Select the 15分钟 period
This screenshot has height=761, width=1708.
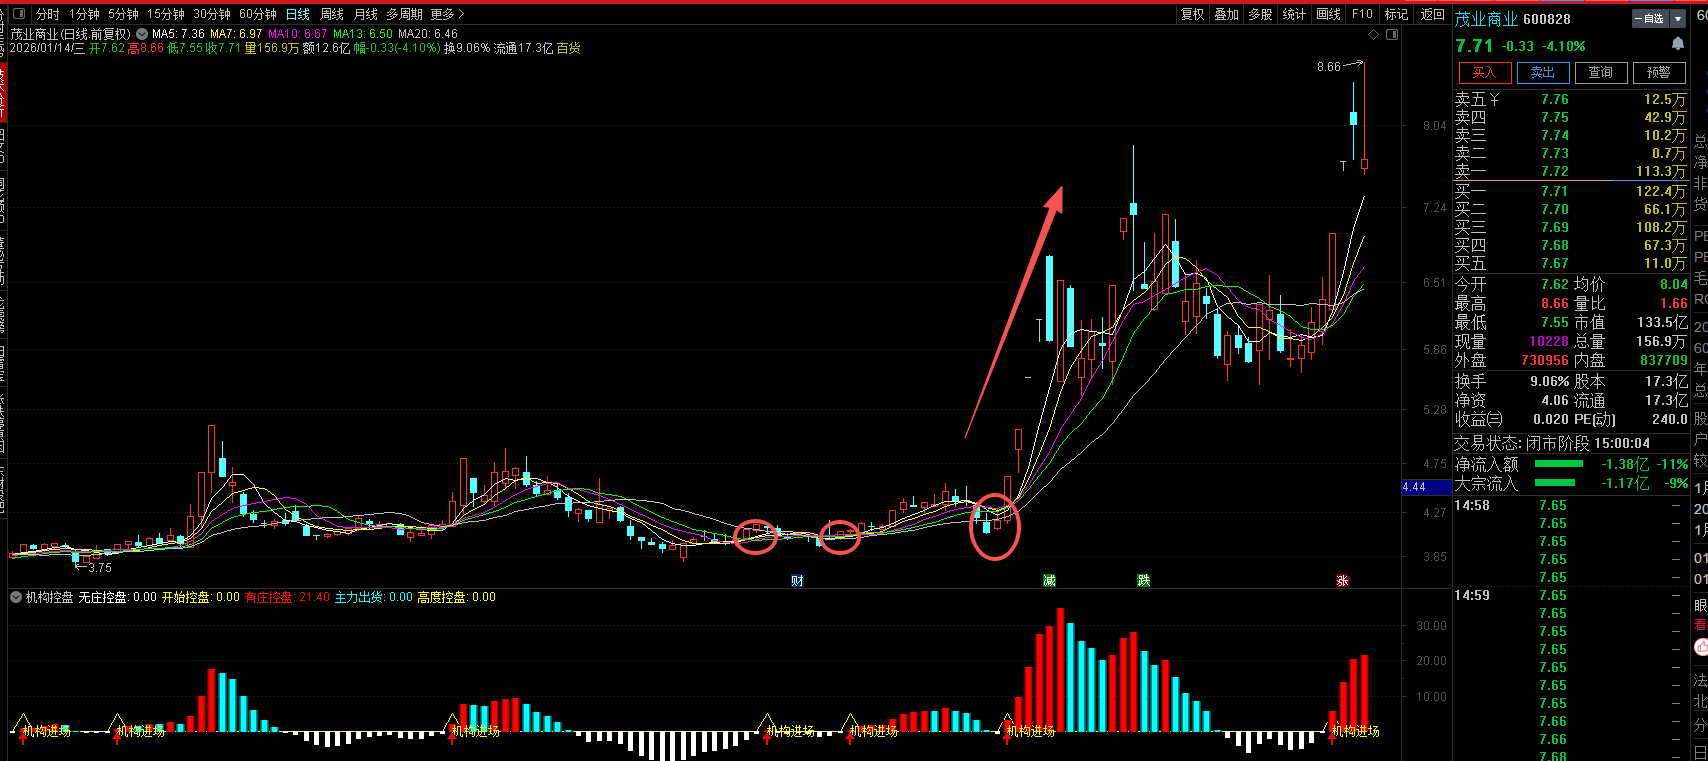click(165, 14)
